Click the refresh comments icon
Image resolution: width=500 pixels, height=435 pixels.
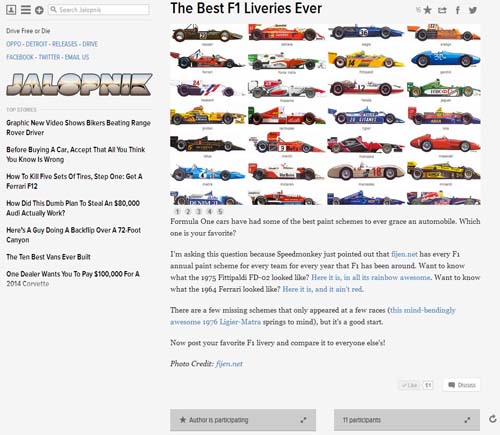tap(493, 419)
